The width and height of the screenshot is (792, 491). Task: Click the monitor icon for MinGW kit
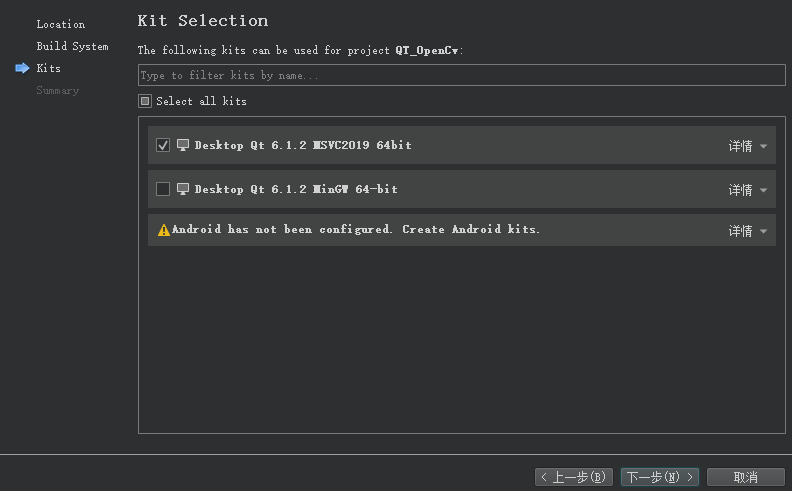pos(183,189)
